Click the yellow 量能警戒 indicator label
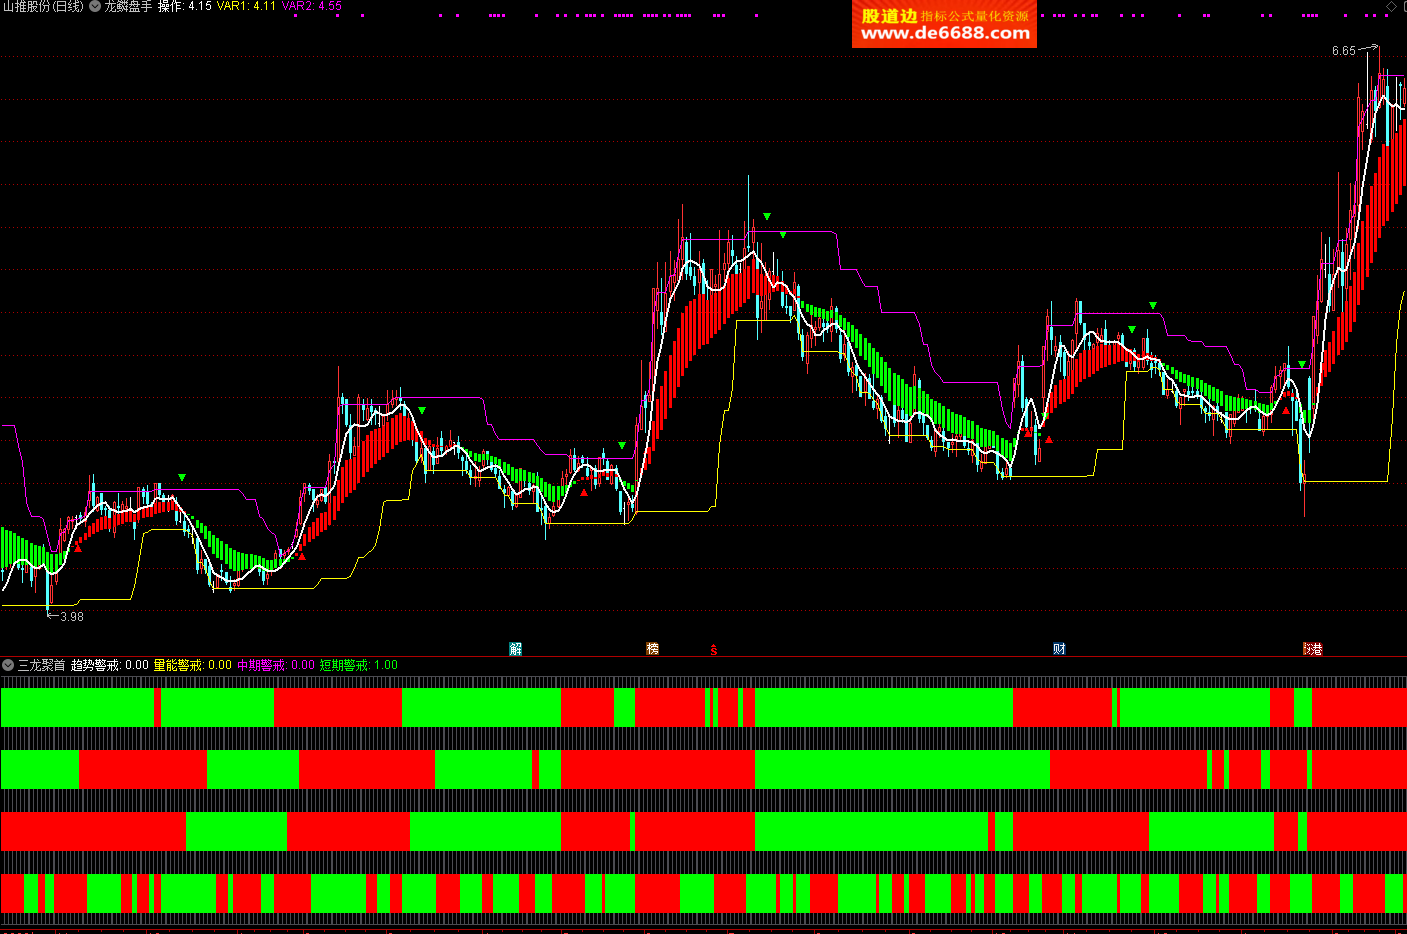 pos(178,665)
